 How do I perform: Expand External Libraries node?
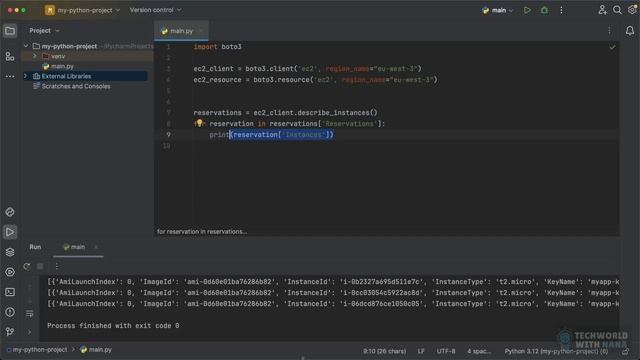(x=26, y=76)
